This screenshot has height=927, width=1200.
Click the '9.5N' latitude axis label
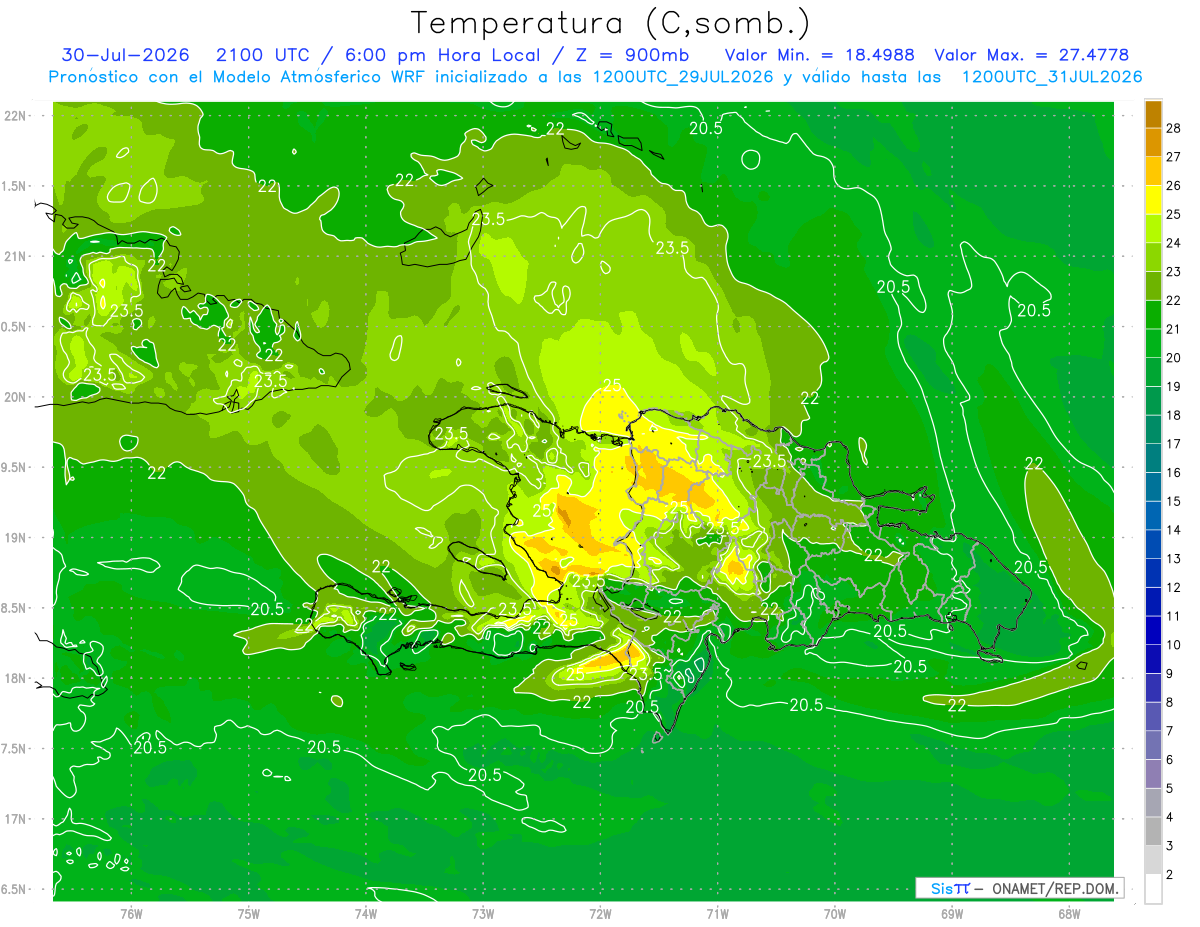[15, 467]
